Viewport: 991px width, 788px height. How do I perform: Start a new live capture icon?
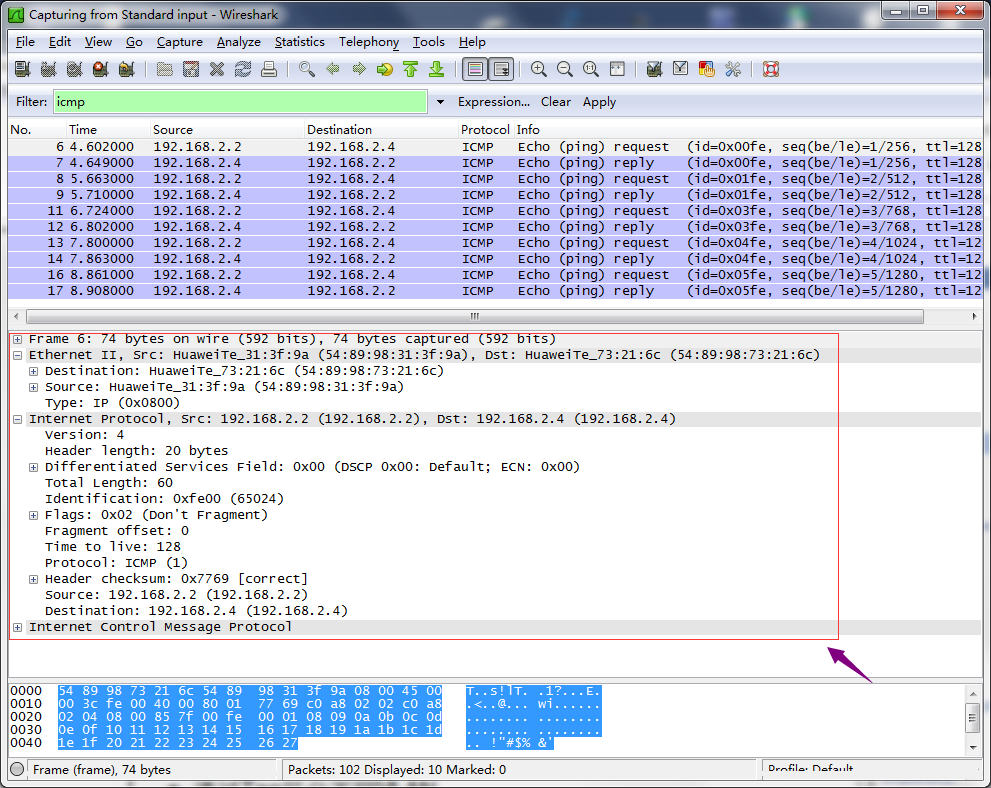pyautogui.click(x=75, y=69)
